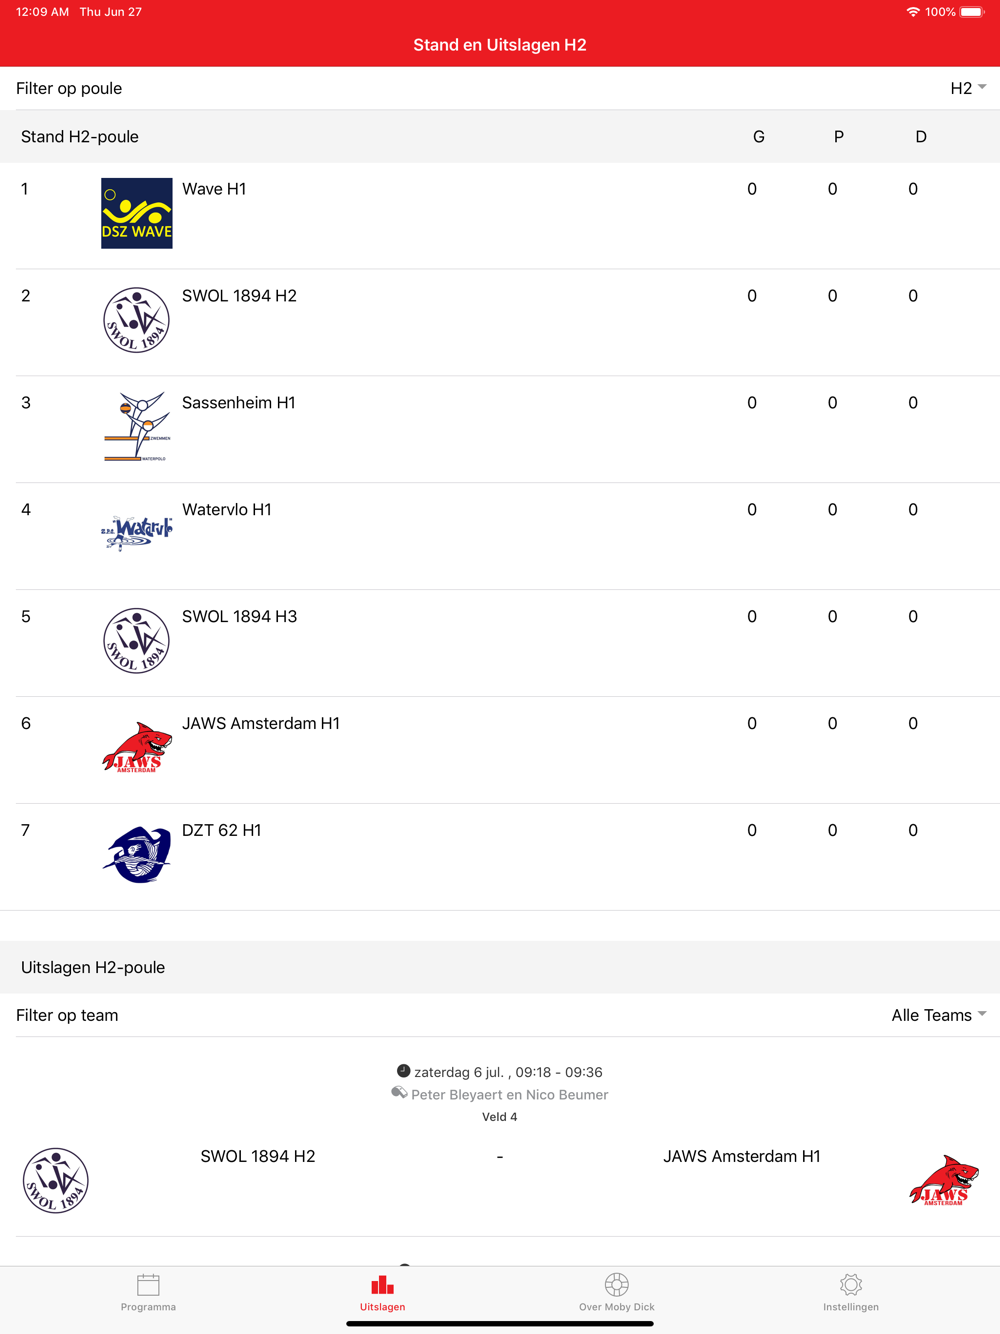Tap the DZT 62 H1 club logo
Image resolution: width=1000 pixels, height=1334 pixels.
click(x=137, y=854)
